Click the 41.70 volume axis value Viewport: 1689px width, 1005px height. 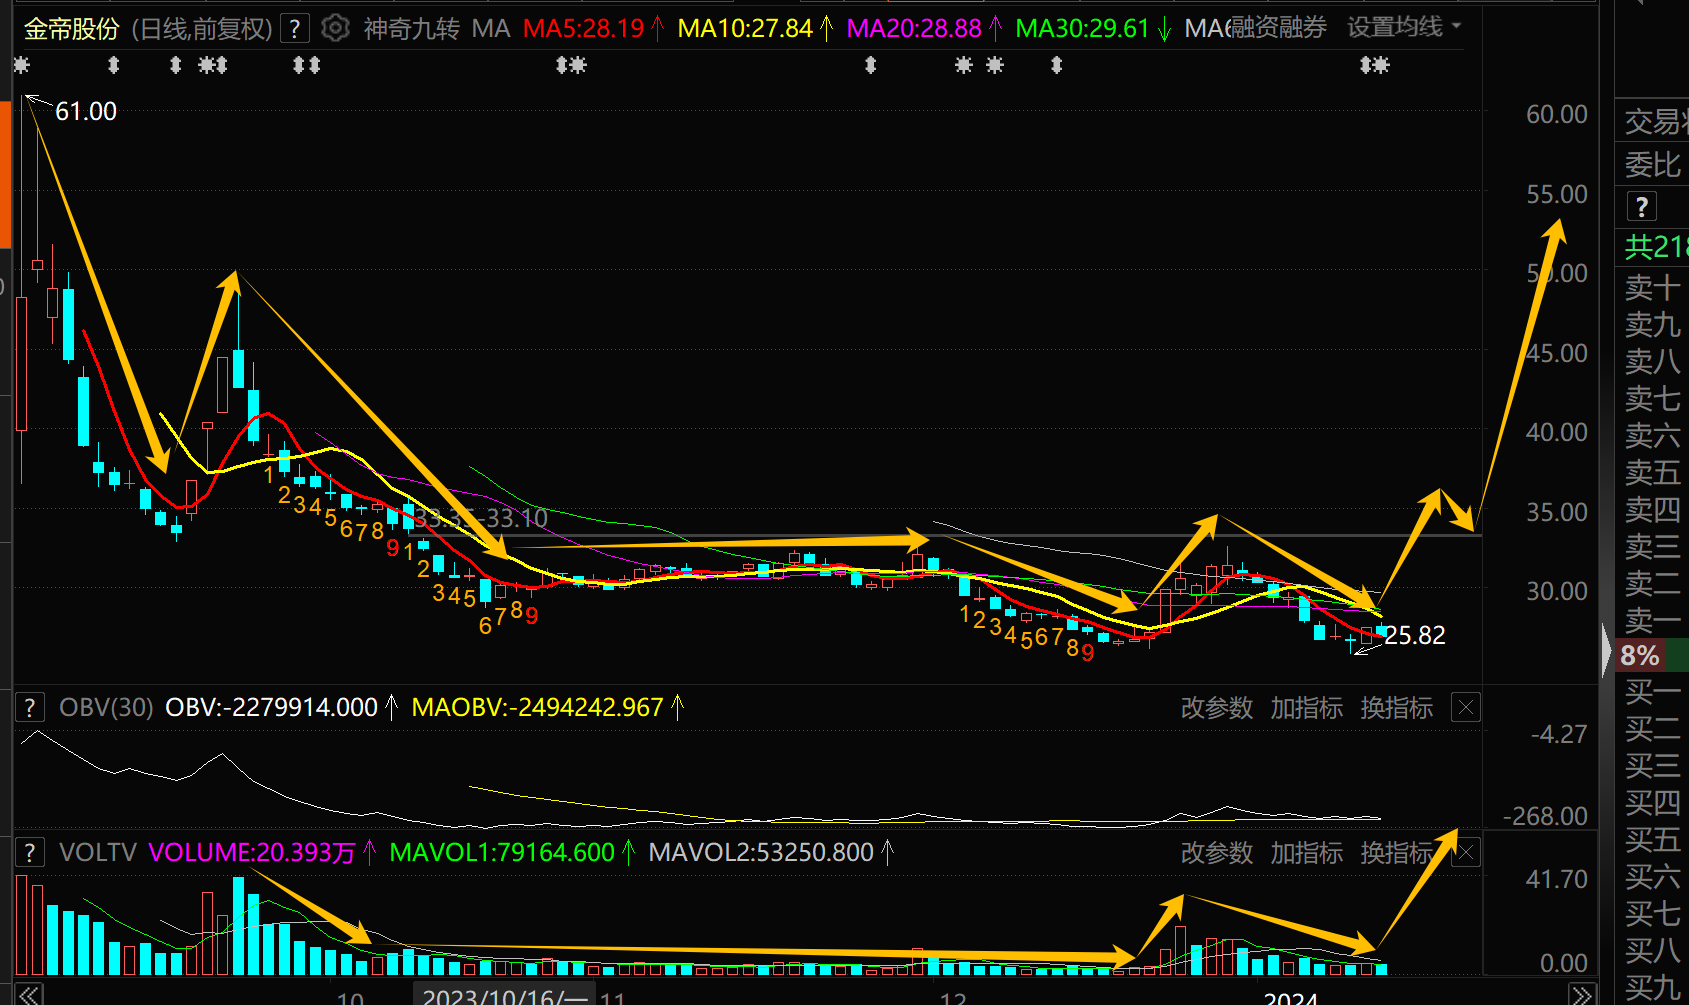[1556, 879]
